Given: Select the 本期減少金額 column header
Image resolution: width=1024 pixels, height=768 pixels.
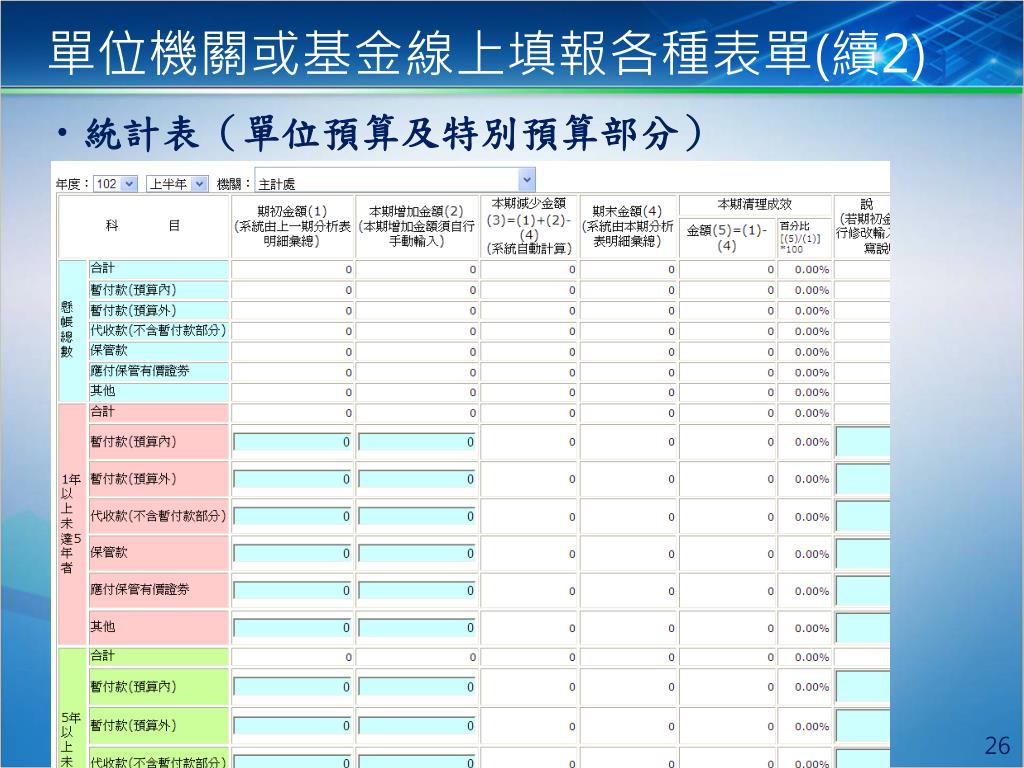Looking at the screenshot, I should tap(529, 226).
